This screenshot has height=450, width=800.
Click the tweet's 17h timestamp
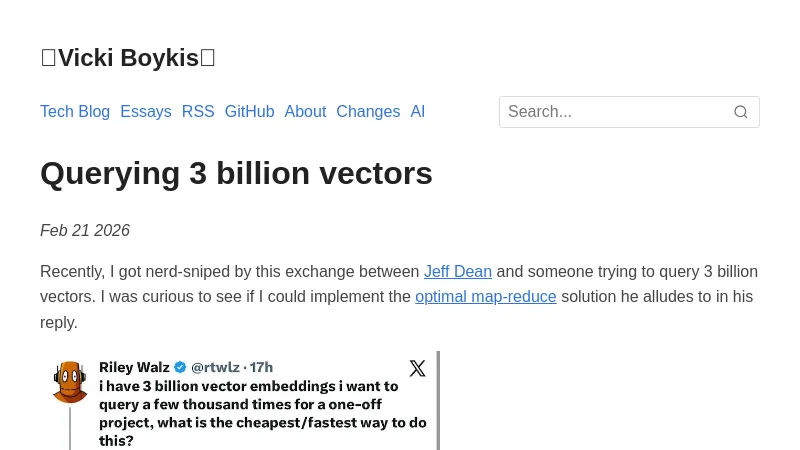click(x=261, y=367)
